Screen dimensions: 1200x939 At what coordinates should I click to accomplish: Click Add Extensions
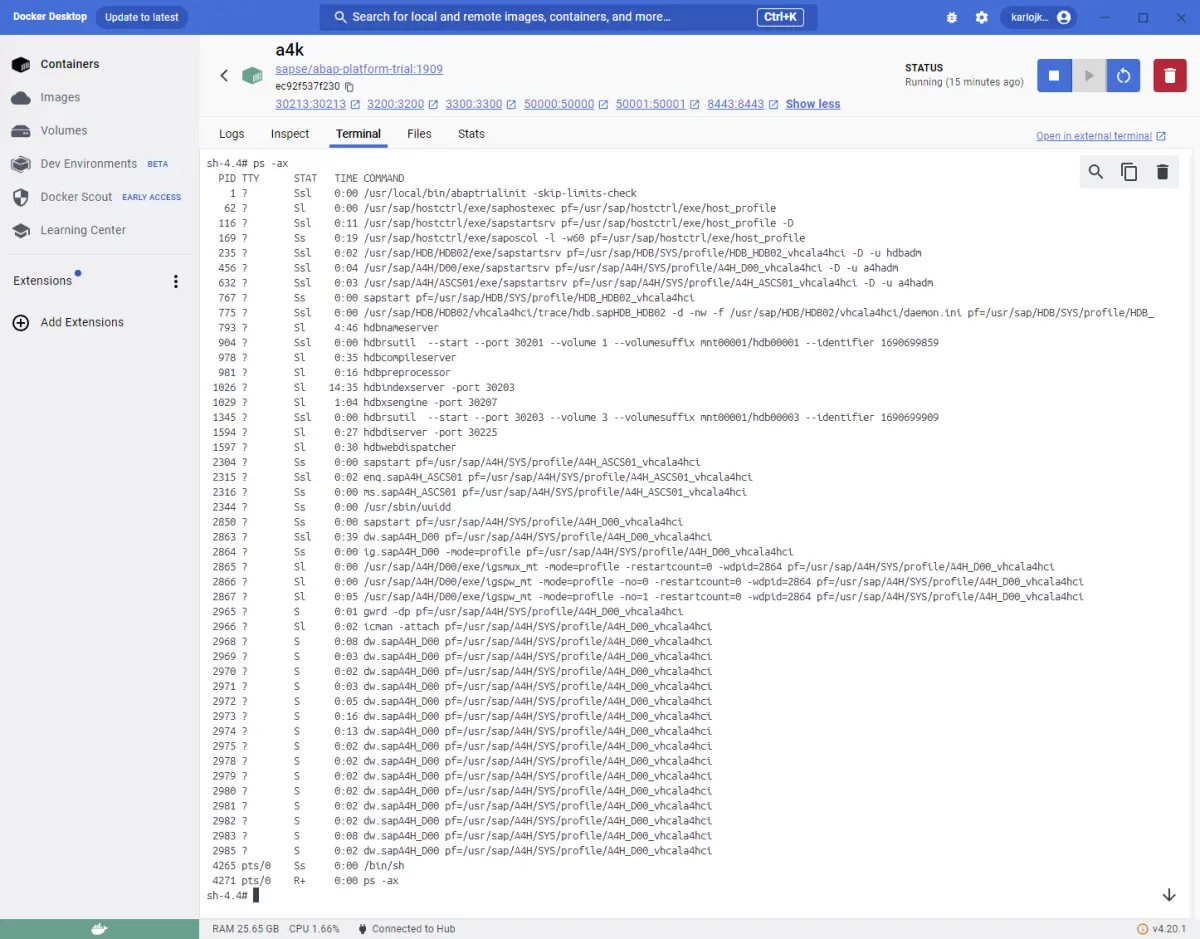[x=82, y=322]
